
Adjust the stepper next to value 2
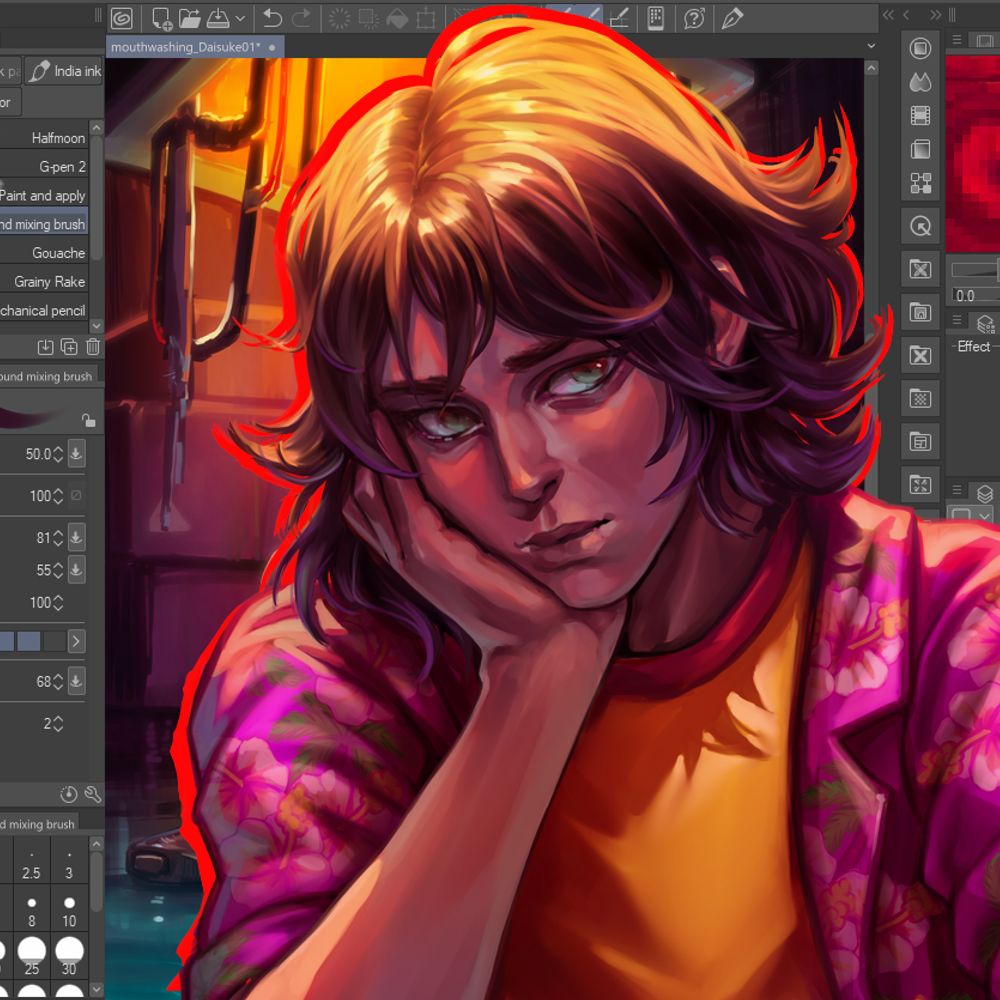(x=58, y=724)
